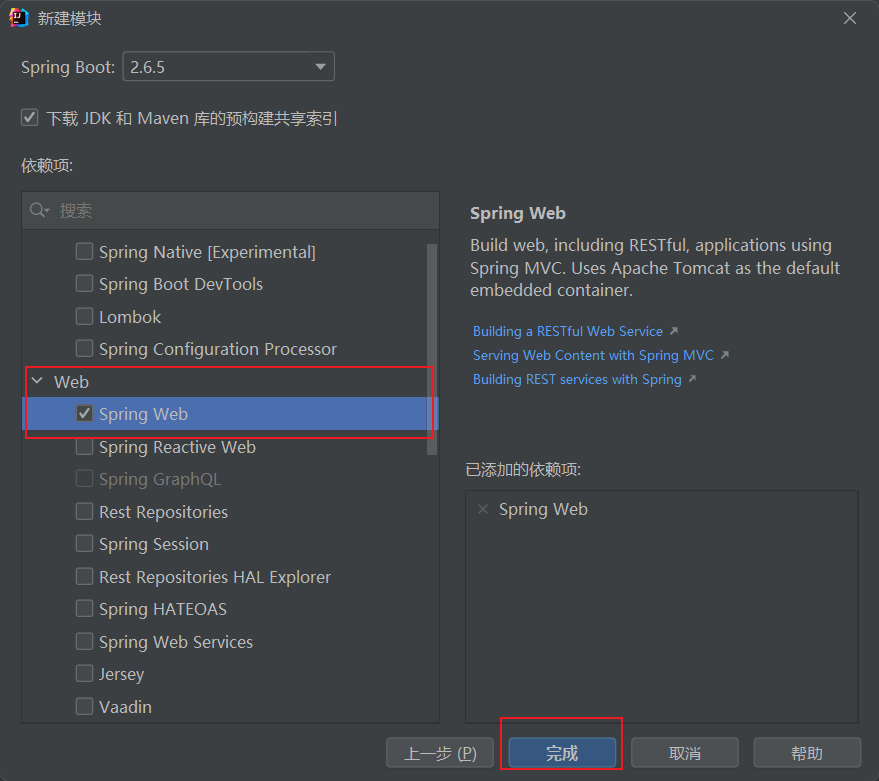The width and height of the screenshot is (879, 781).
Task: Remove Spring Web with the X icon
Action: click(483, 509)
